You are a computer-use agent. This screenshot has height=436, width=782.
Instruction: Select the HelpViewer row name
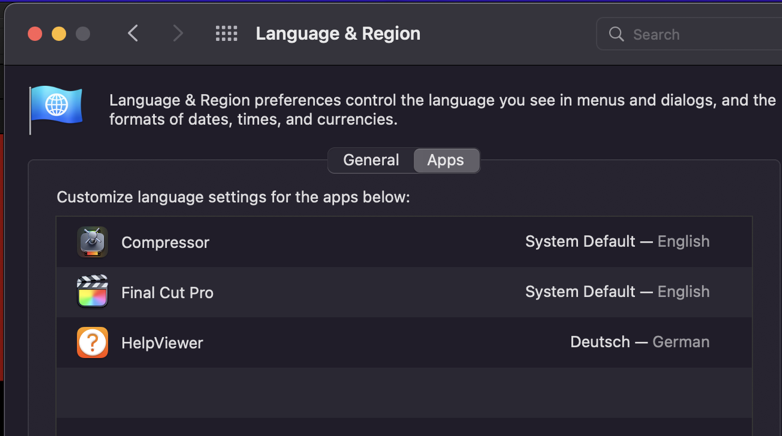click(162, 342)
